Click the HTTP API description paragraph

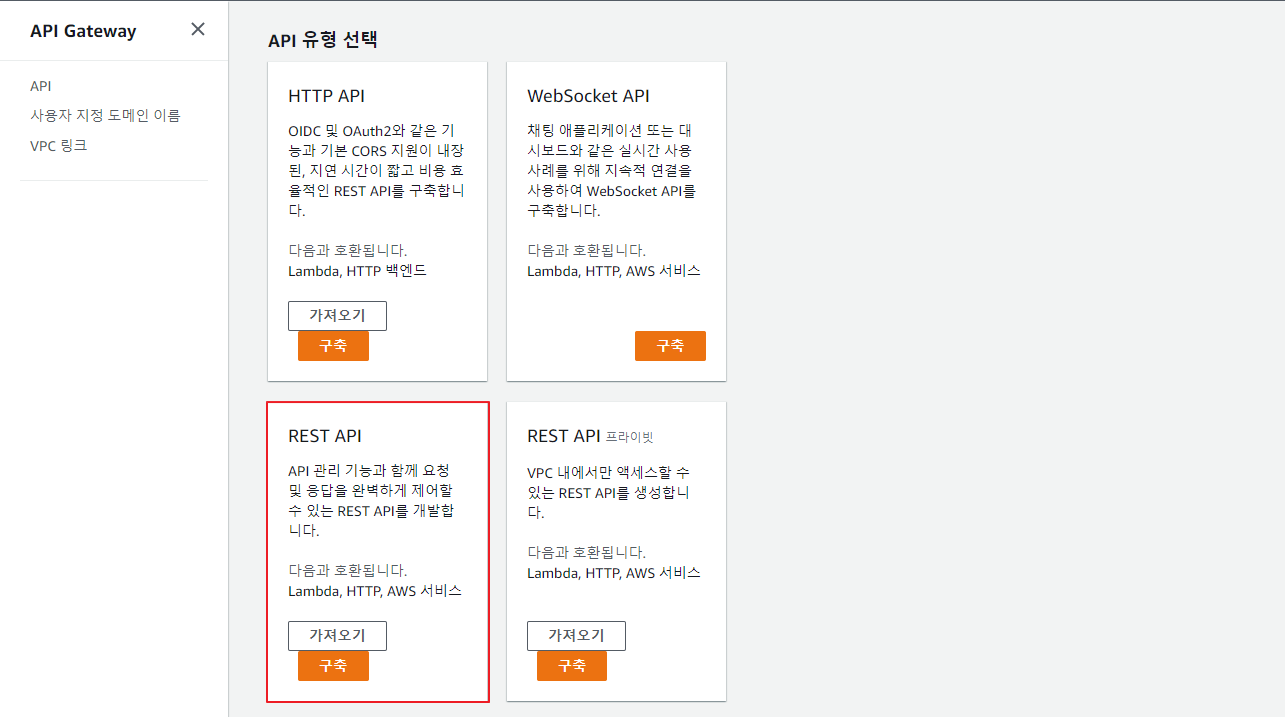(376, 171)
